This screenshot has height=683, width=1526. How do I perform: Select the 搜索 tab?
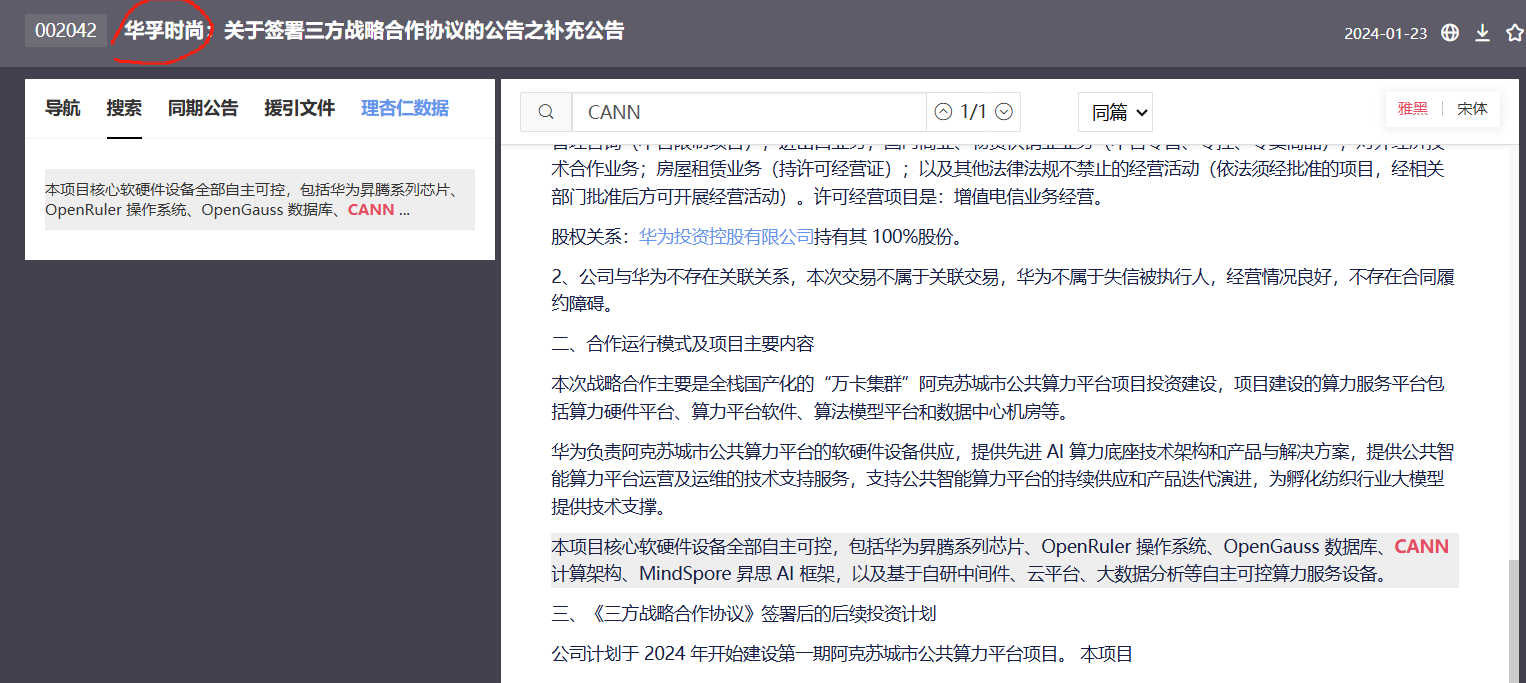point(124,108)
